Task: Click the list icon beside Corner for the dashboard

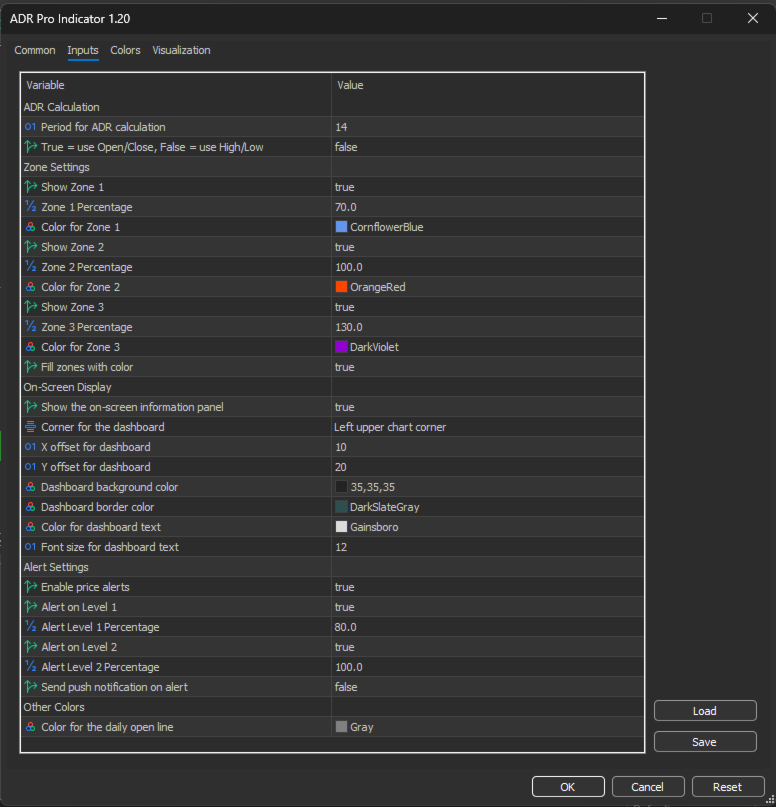Action: click(31, 427)
